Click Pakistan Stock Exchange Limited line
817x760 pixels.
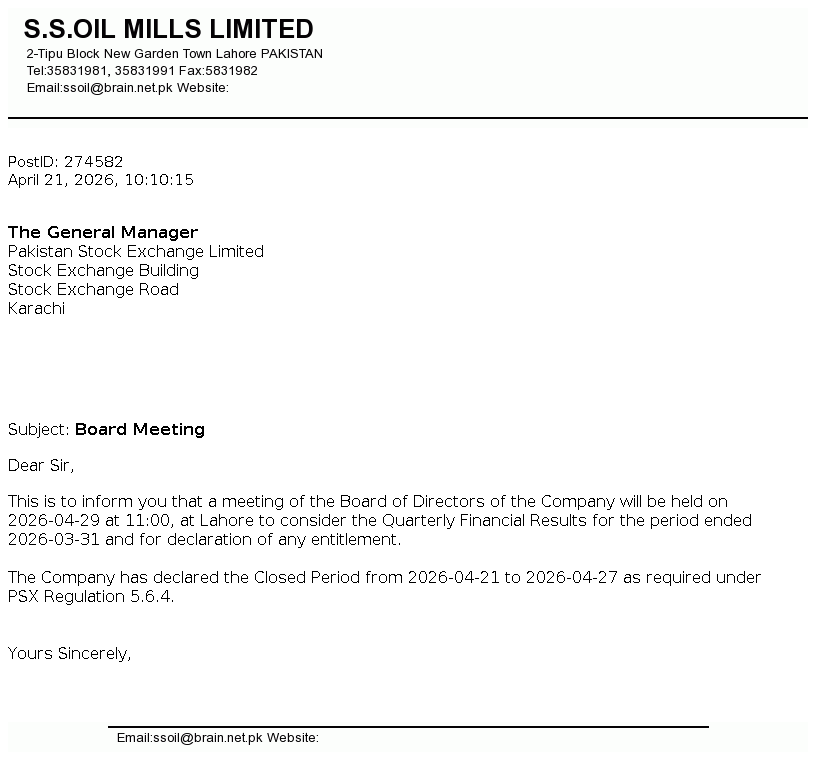coord(136,252)
